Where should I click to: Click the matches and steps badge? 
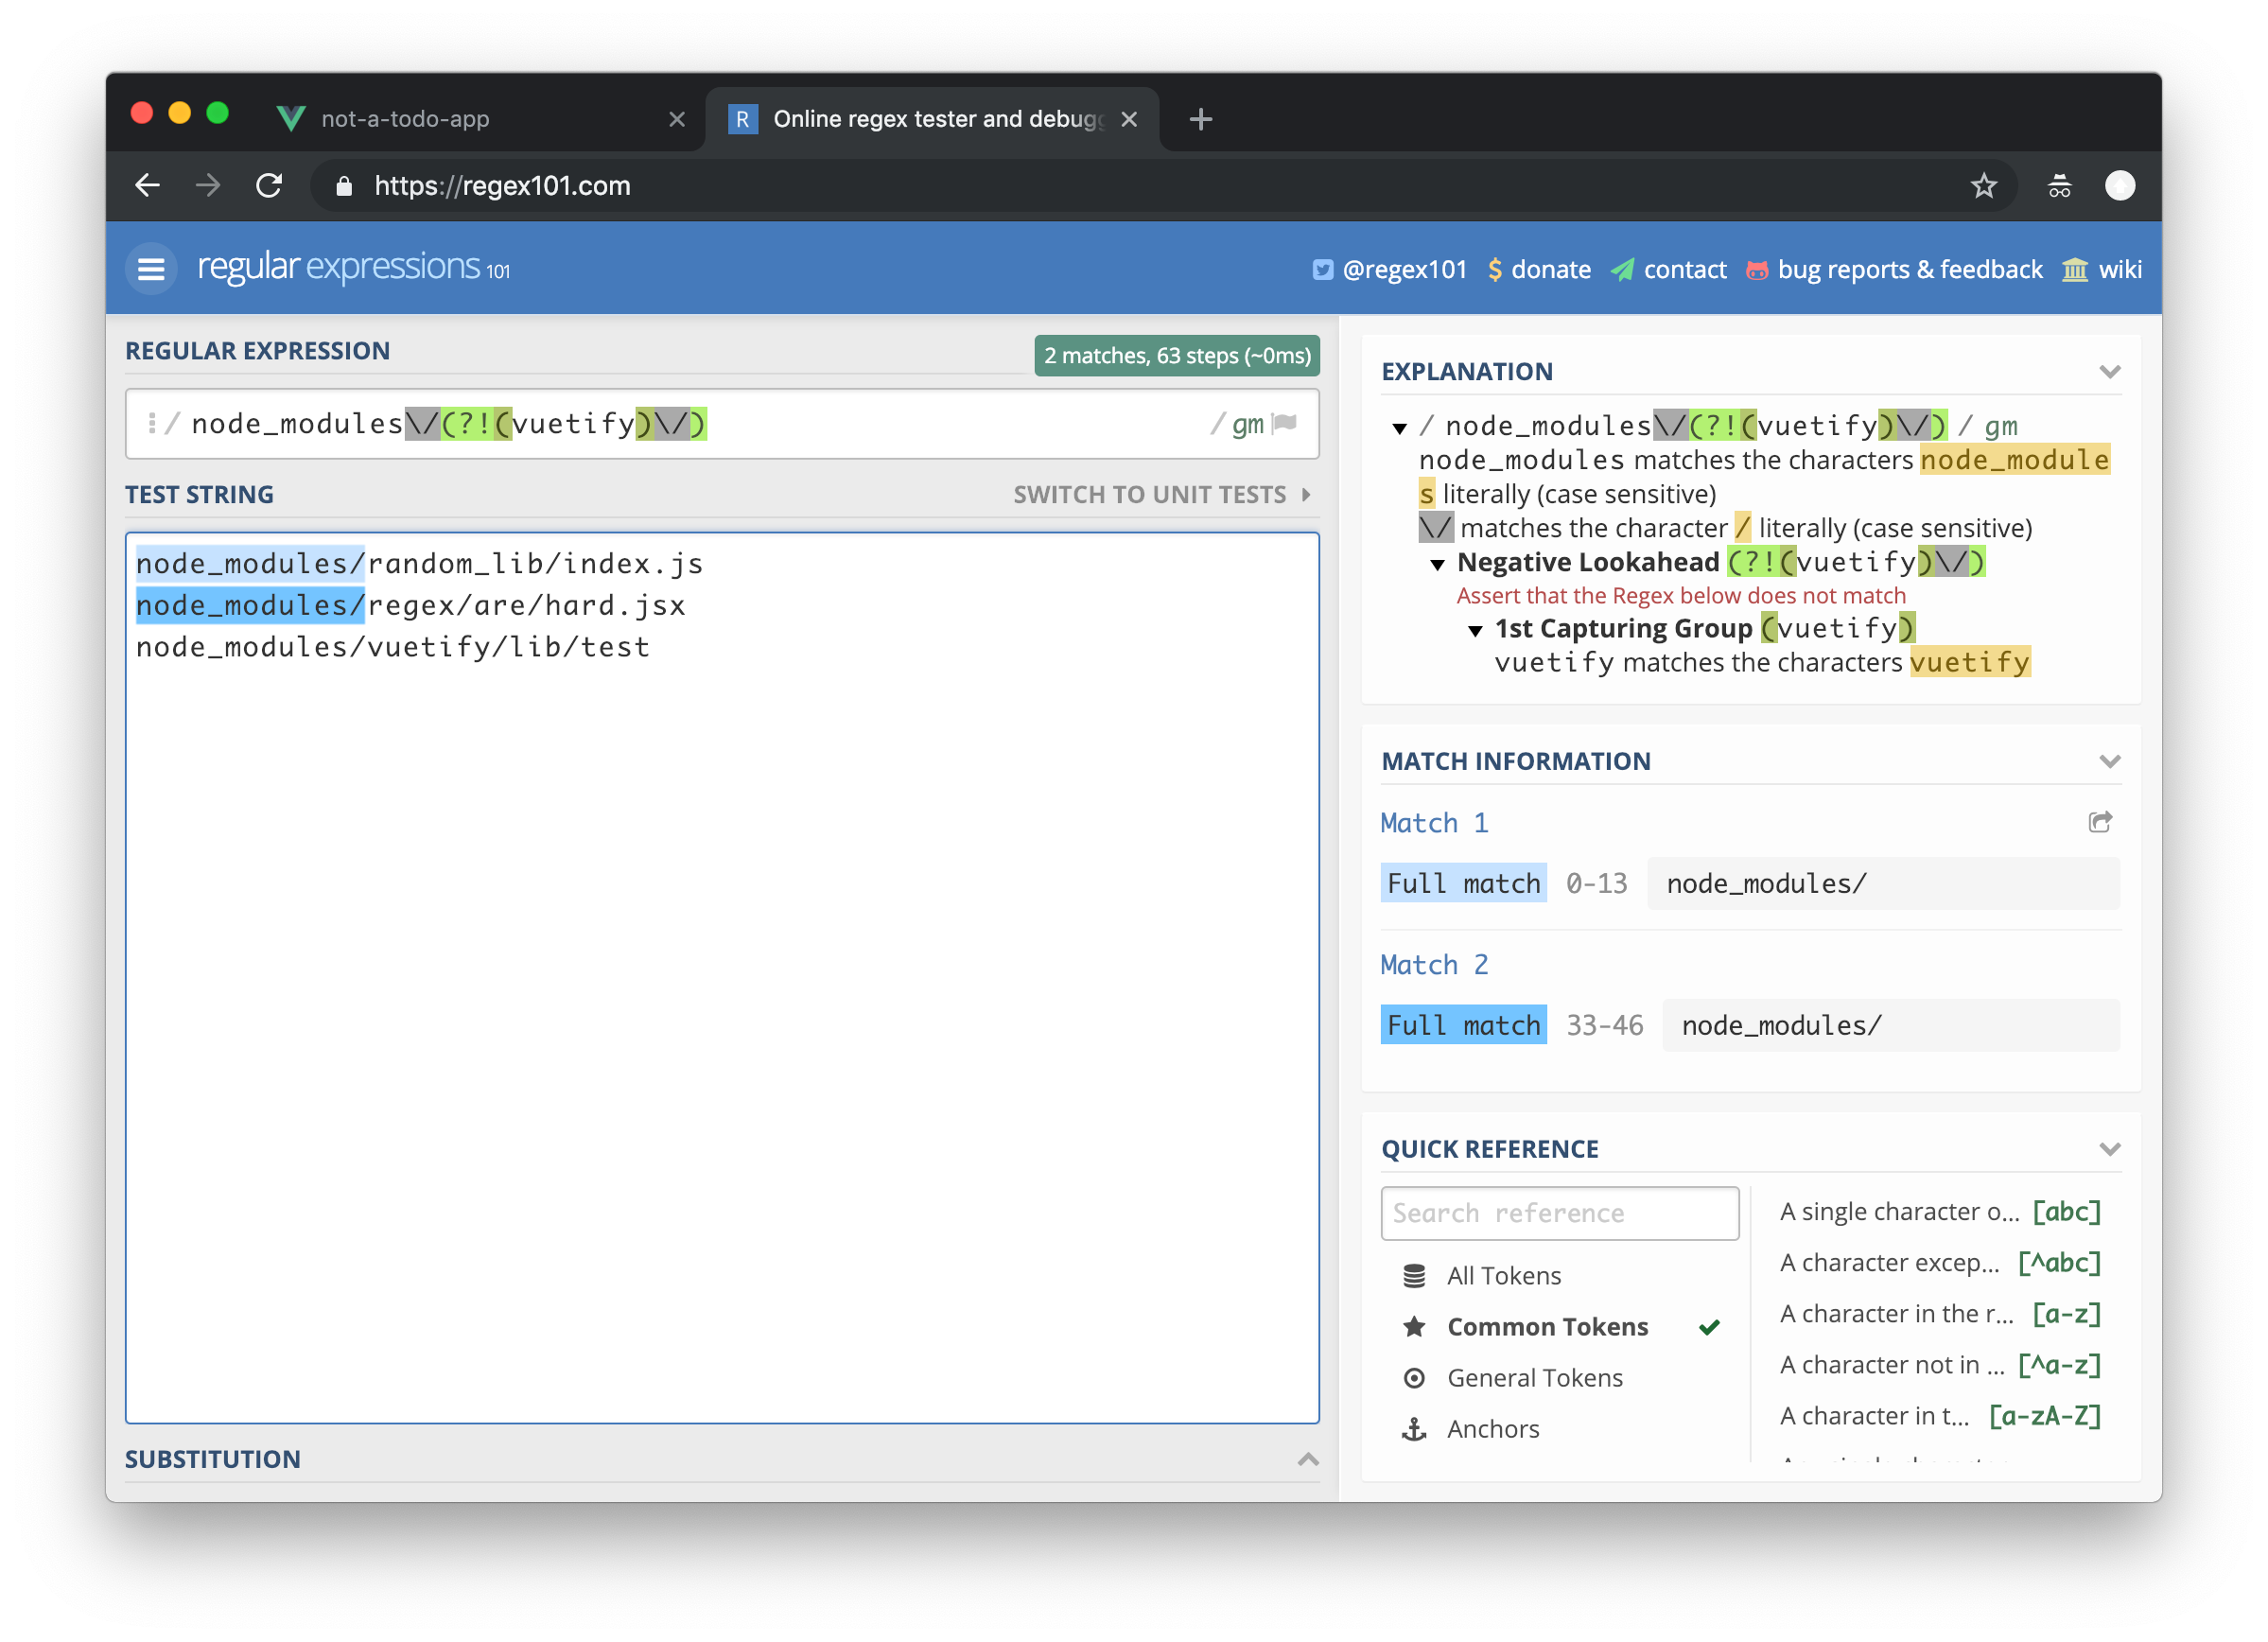tap(1176, 355)
